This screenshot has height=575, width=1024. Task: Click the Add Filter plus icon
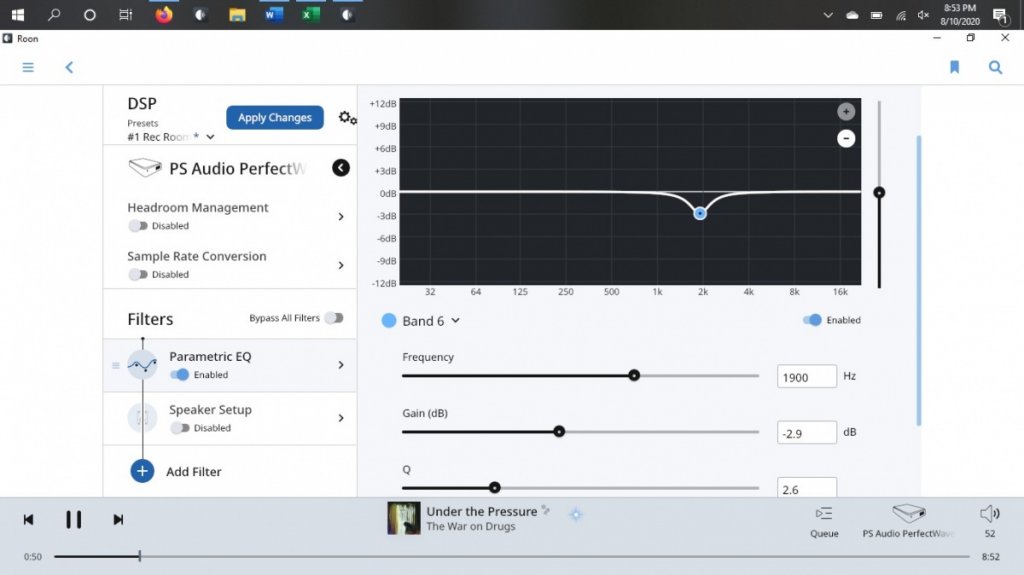142,471
